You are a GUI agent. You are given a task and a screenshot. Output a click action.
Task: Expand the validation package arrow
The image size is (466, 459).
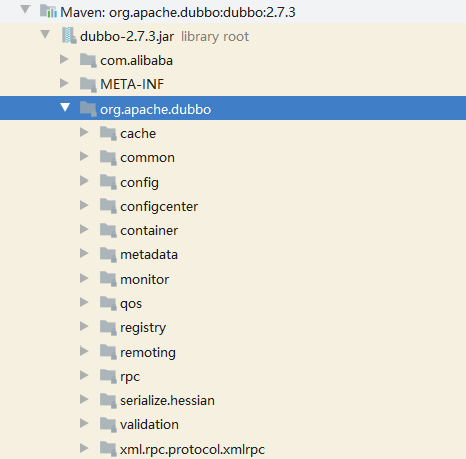point(84,423)
